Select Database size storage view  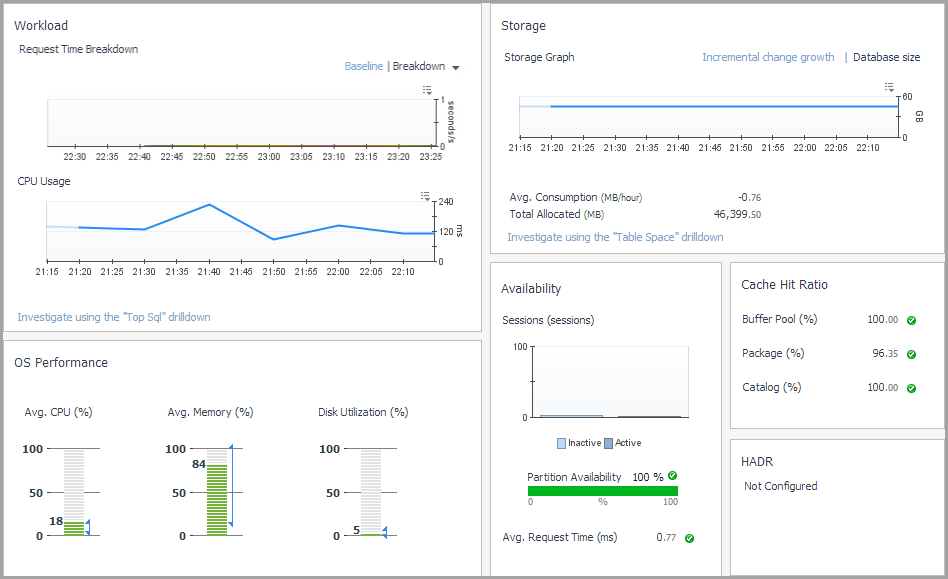886,57
